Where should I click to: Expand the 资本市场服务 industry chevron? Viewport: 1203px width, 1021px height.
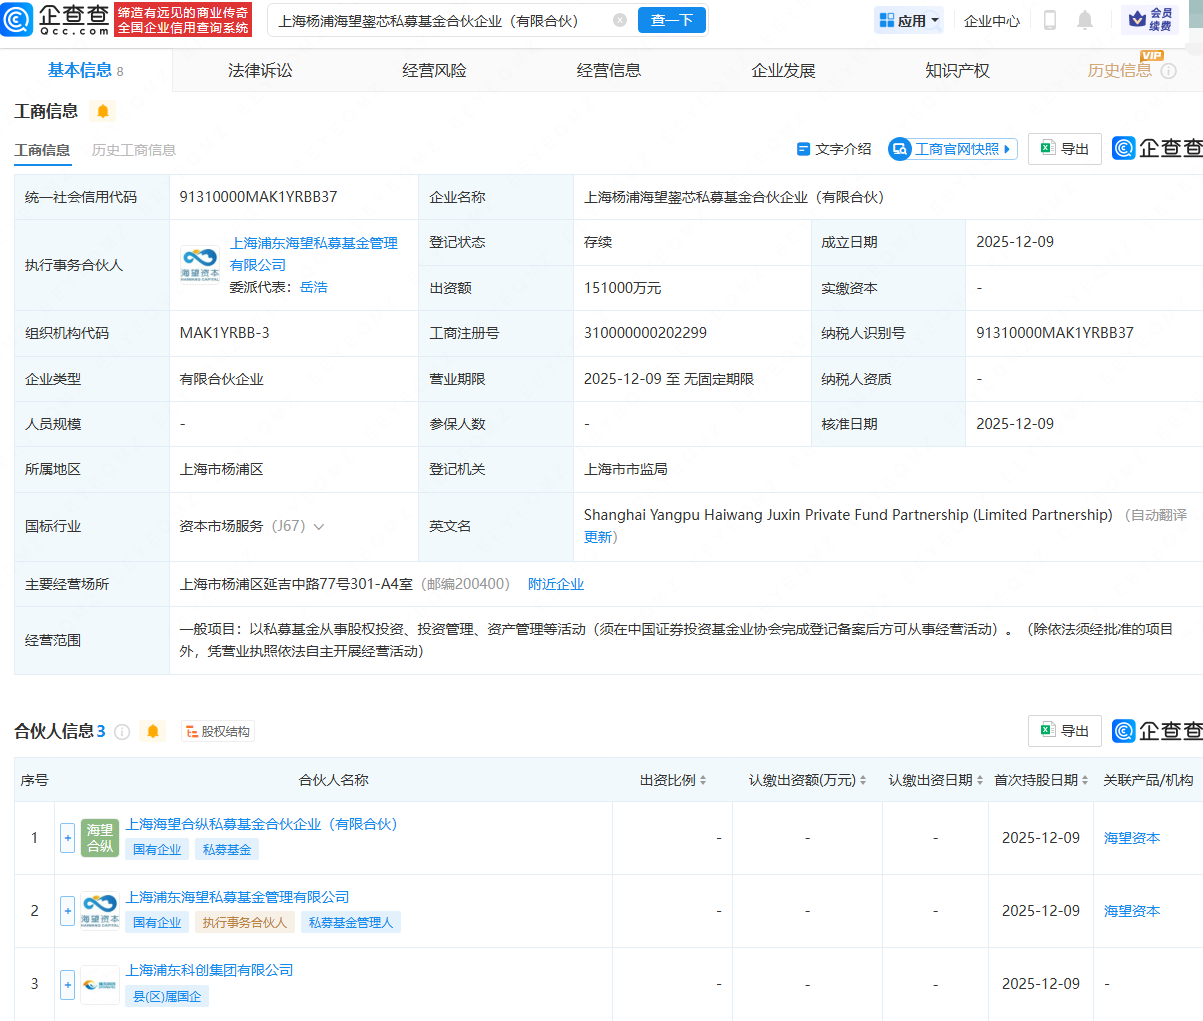tap(319, 527)
